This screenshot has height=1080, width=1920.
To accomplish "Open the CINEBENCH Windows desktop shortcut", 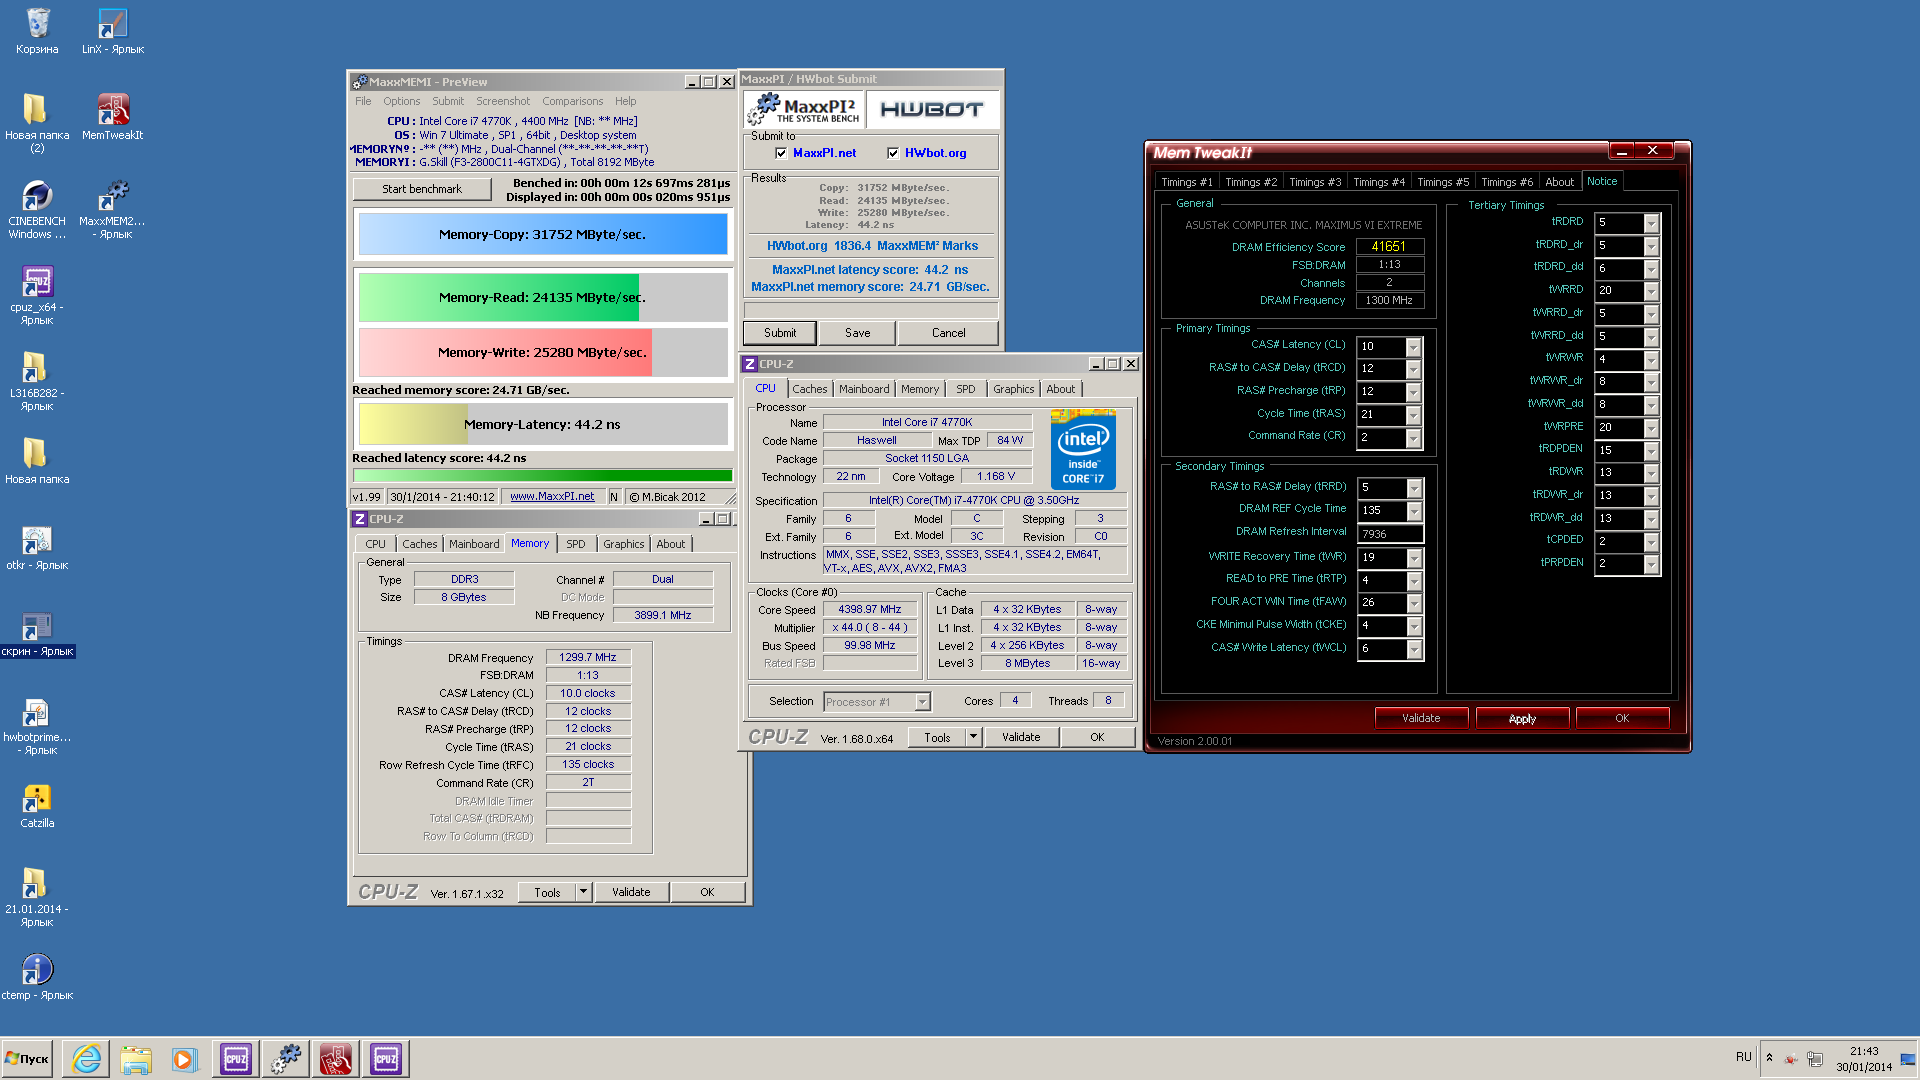I will pyautogui.click(x=37, y=209).
